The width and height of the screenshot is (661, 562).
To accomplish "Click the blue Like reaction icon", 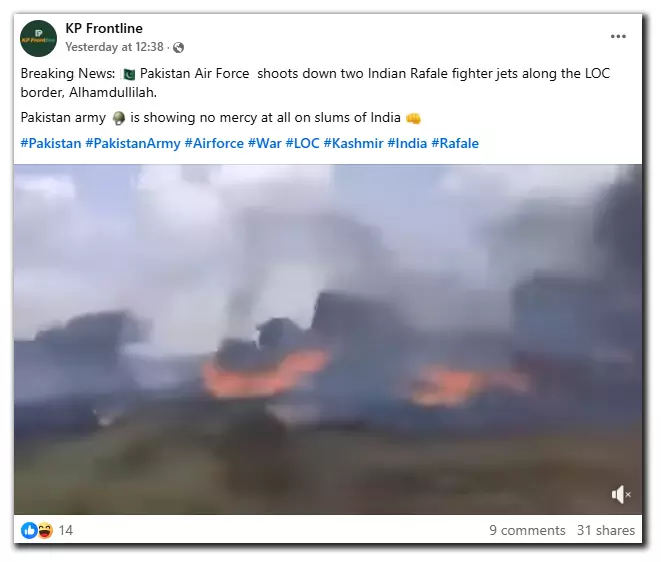I will pyautogui.click(x=29, y=530).
